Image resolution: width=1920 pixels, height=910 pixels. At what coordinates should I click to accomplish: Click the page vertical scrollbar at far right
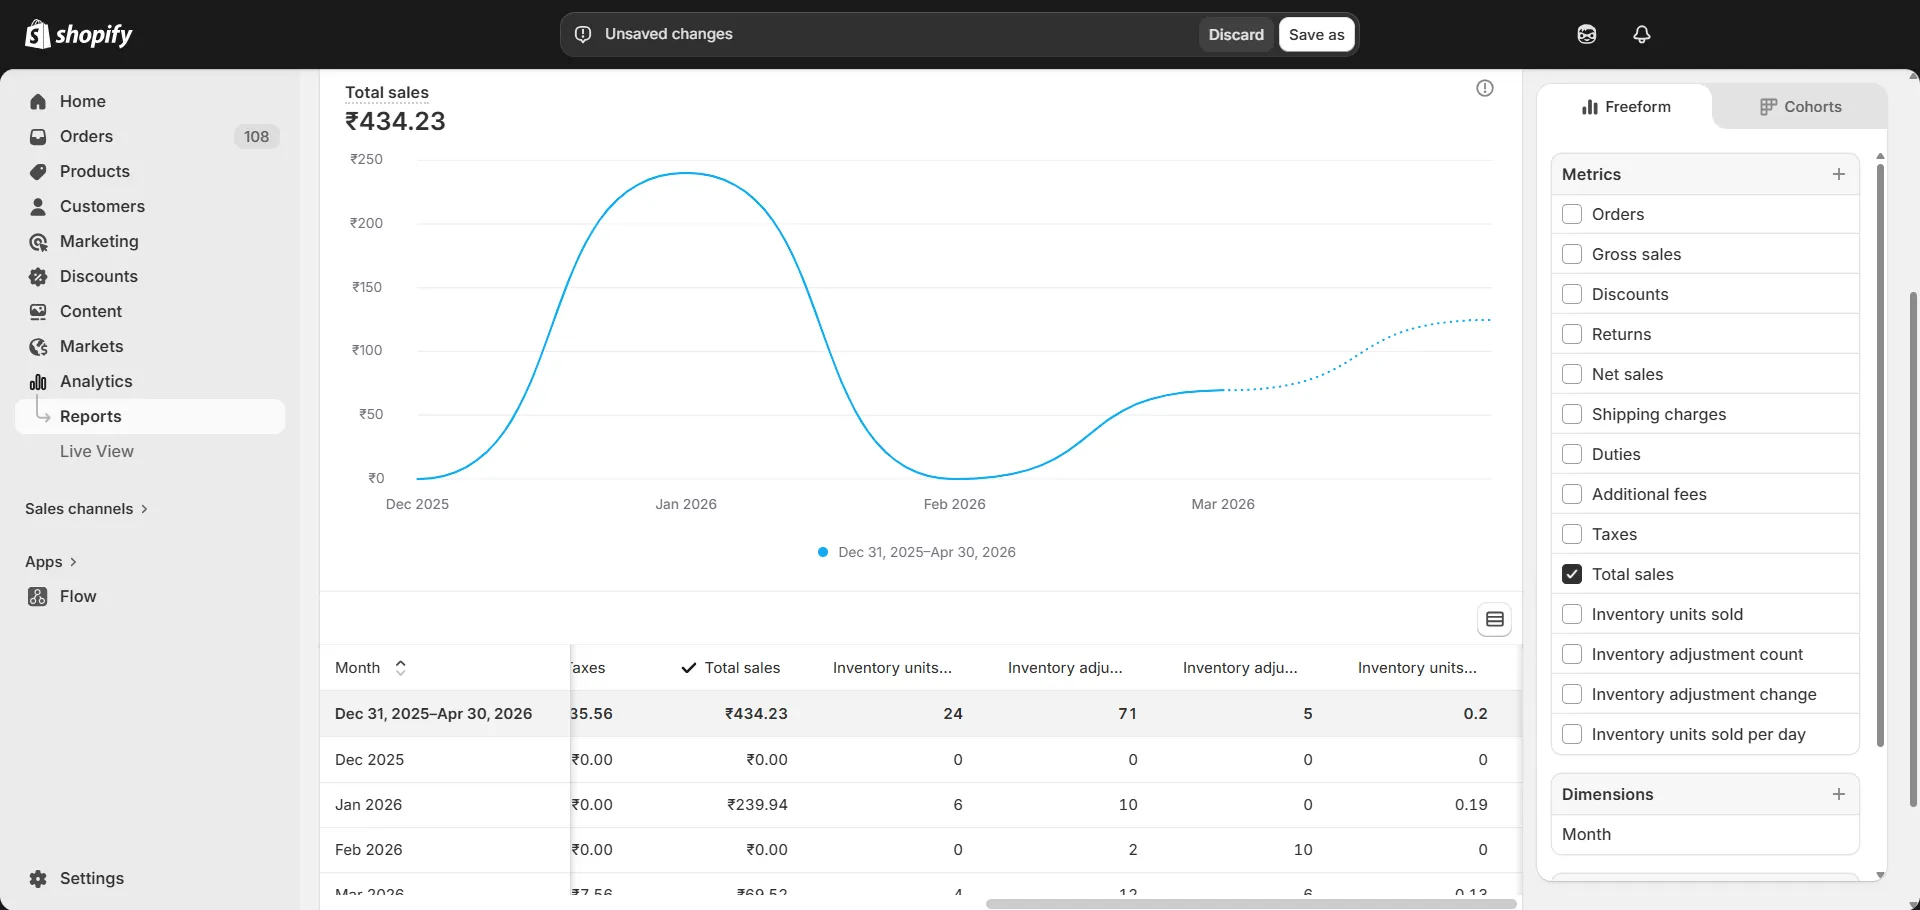pos(1914,550)
